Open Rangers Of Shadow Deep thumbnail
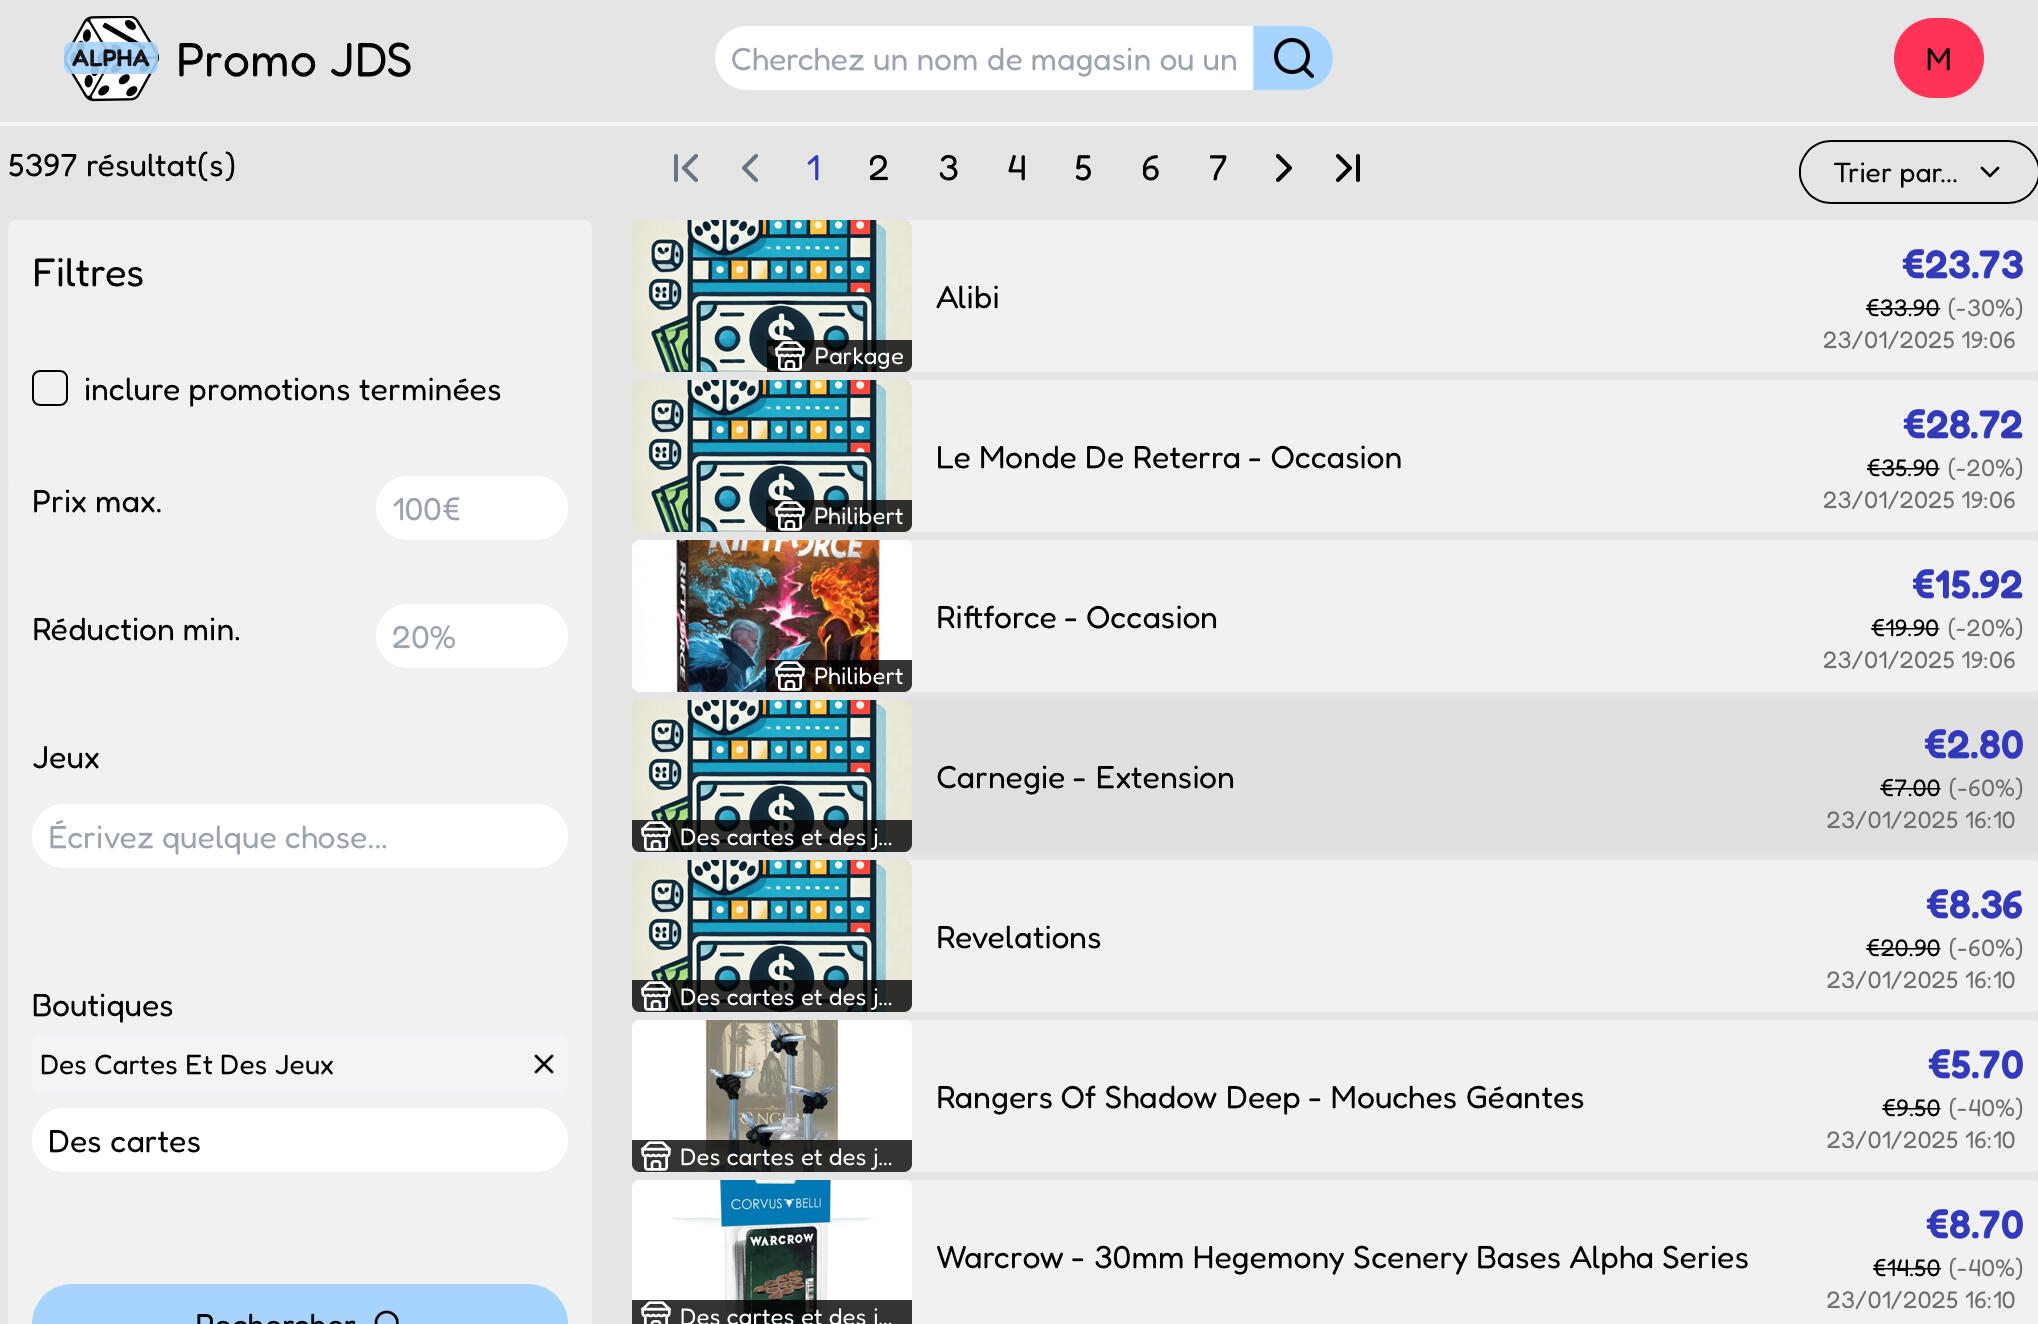This screenshot has height=1324, width=2038. (772, 1096)
